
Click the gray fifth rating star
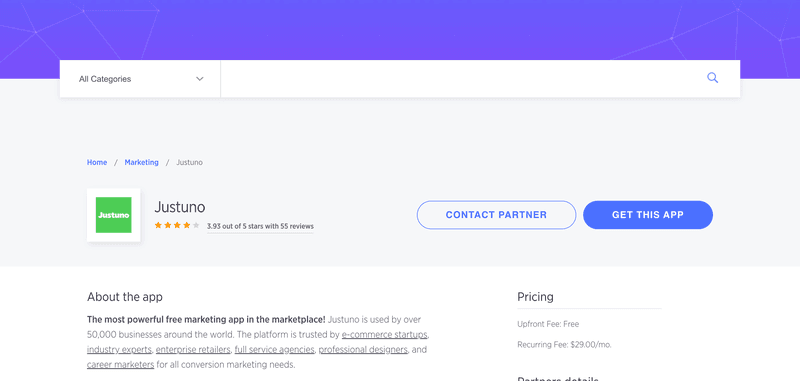tap(196, 225)
